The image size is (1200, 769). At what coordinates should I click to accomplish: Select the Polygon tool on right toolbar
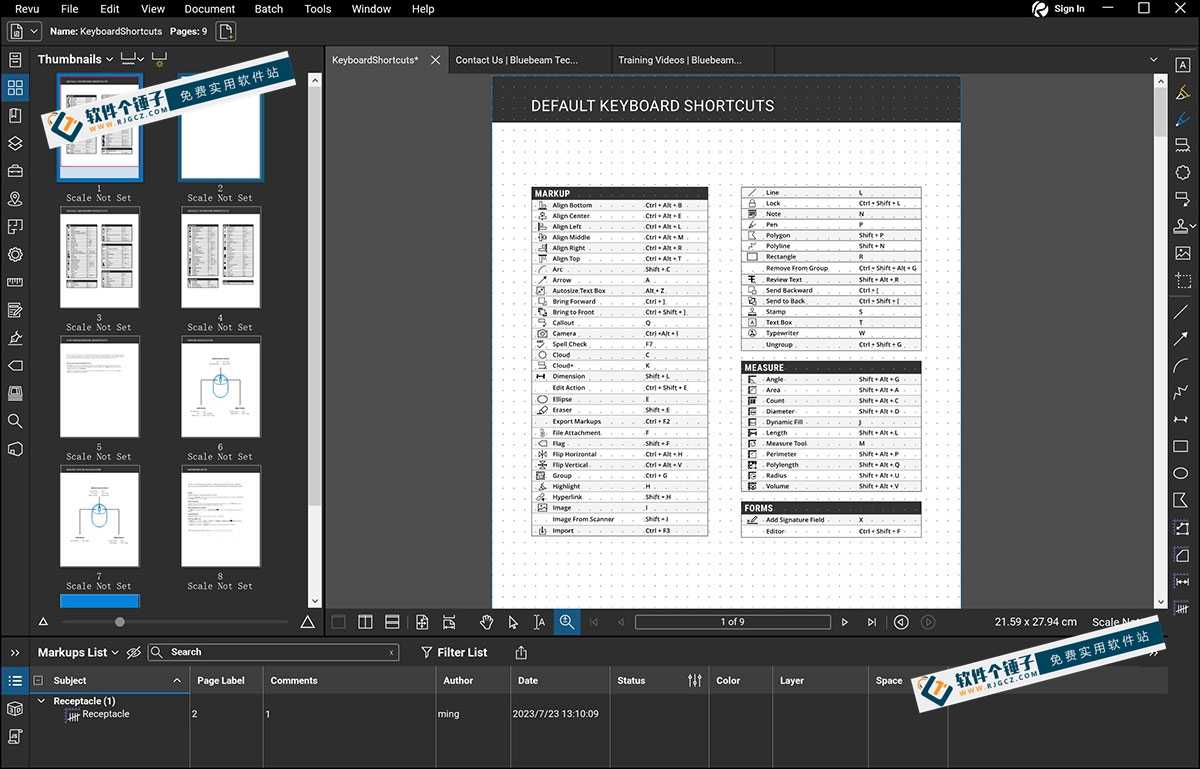pyautogui.click(x=1182, y=500)
